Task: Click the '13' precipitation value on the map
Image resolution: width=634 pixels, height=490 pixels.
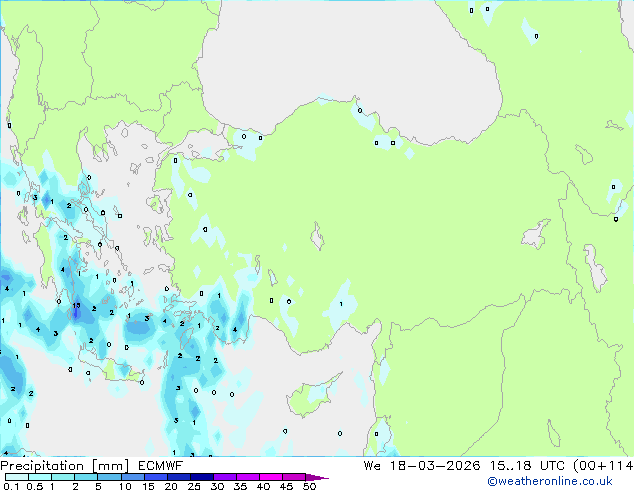Action: pyautogui.click(x=76, y=306)
